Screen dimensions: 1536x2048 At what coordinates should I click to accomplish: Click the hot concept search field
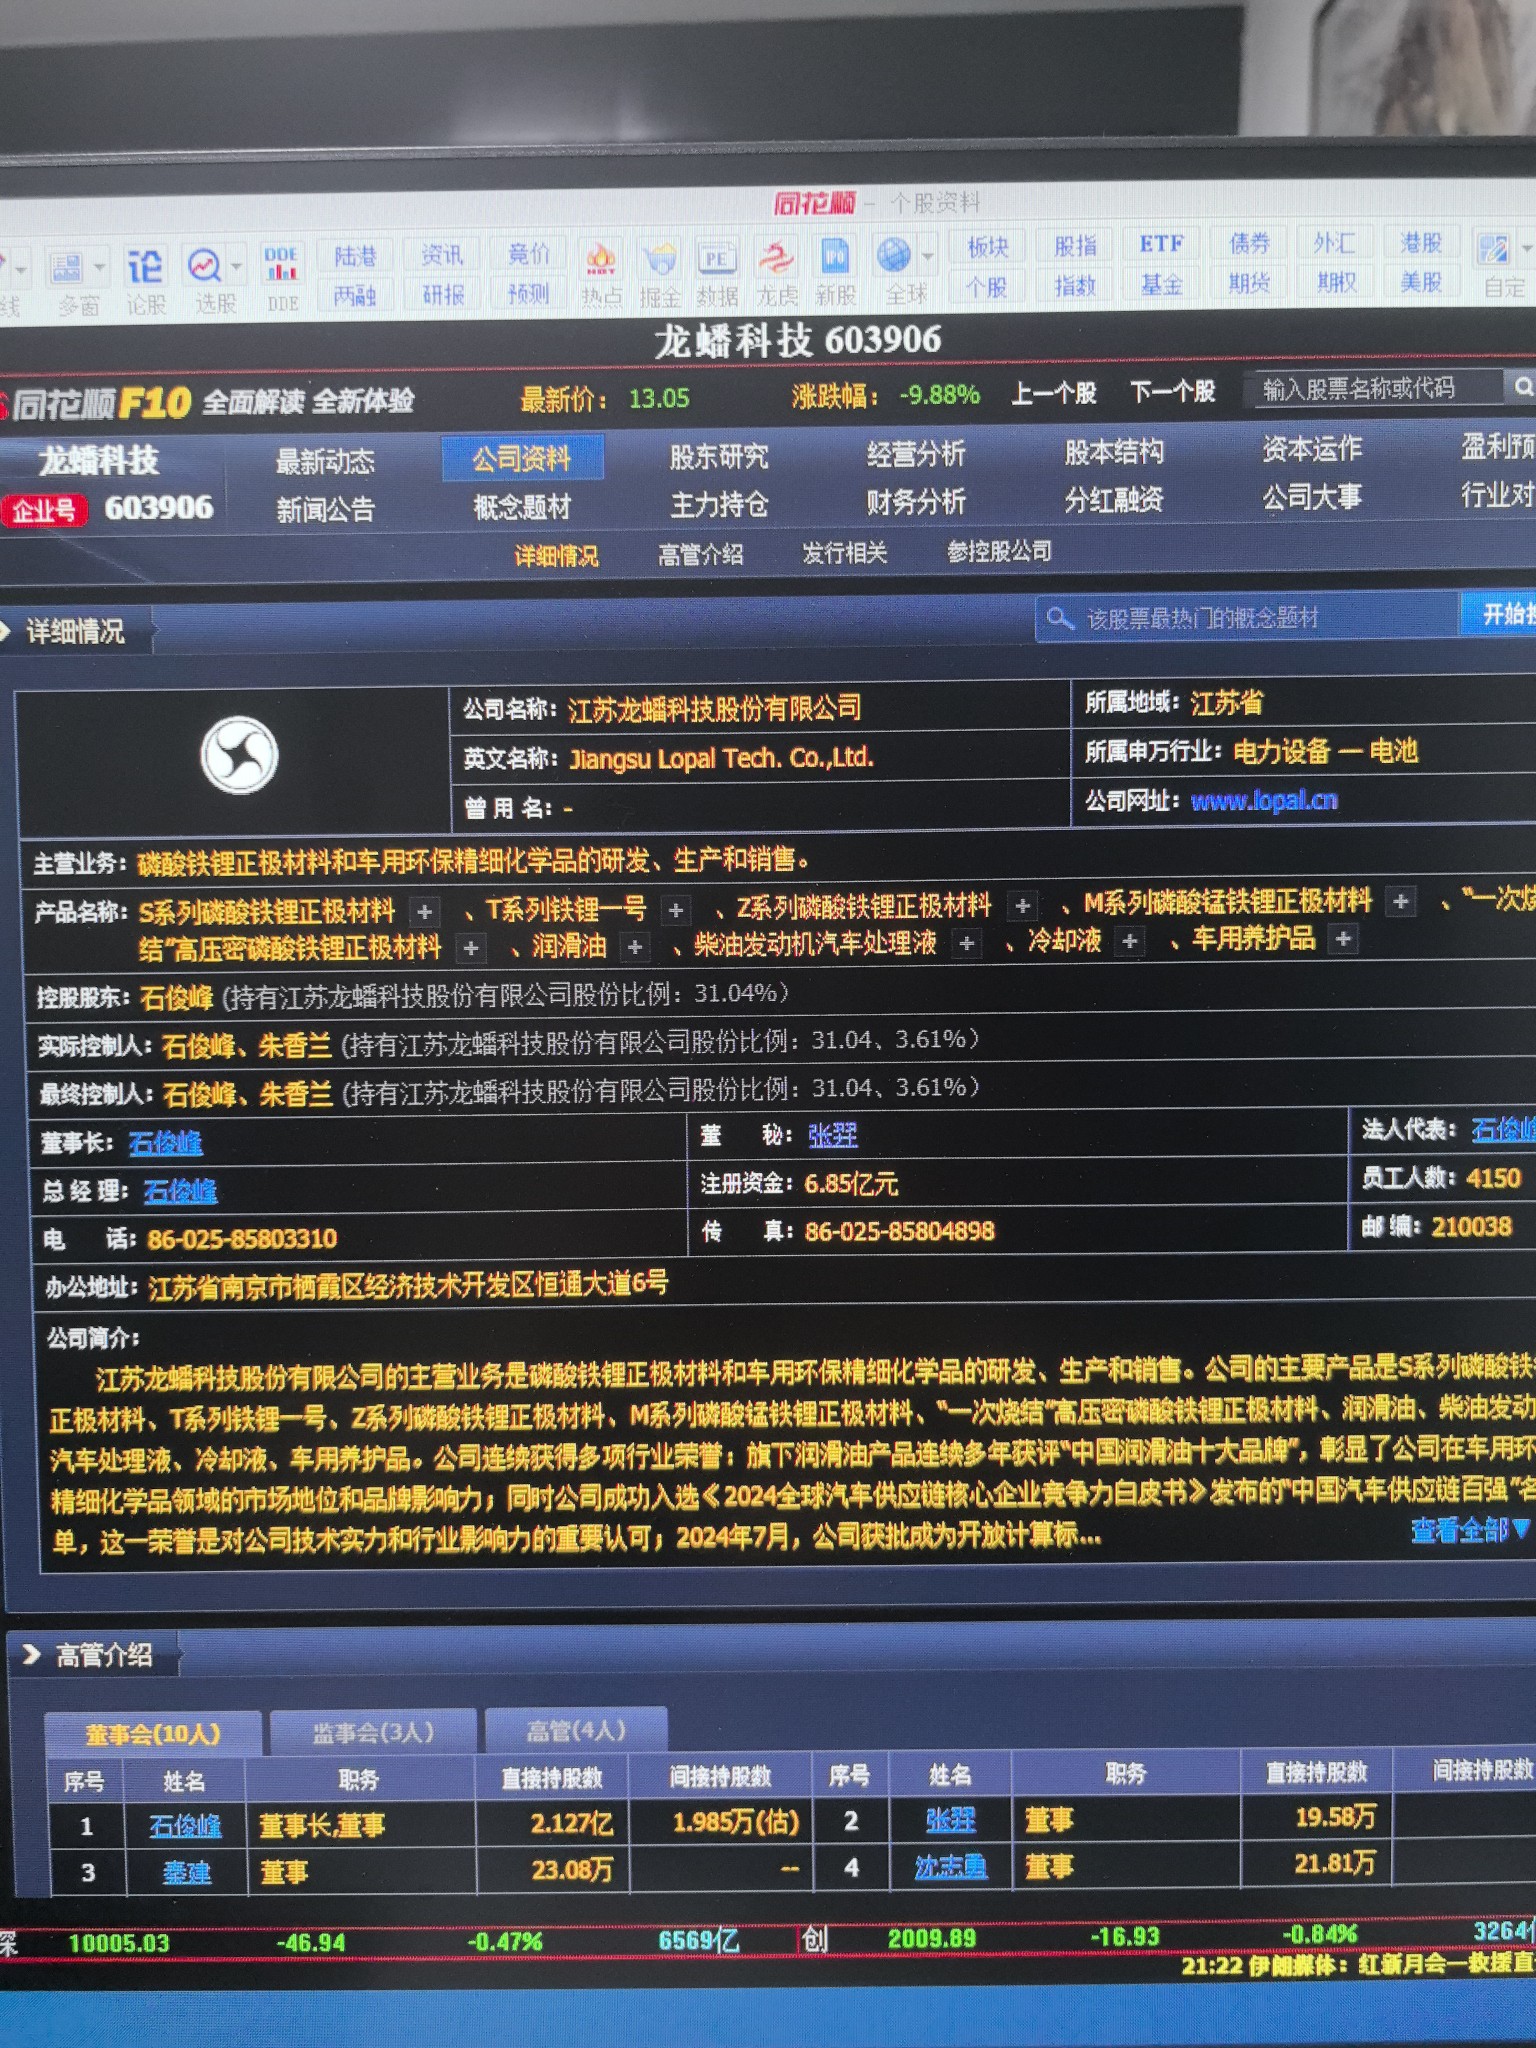[x=1248, y=618]
